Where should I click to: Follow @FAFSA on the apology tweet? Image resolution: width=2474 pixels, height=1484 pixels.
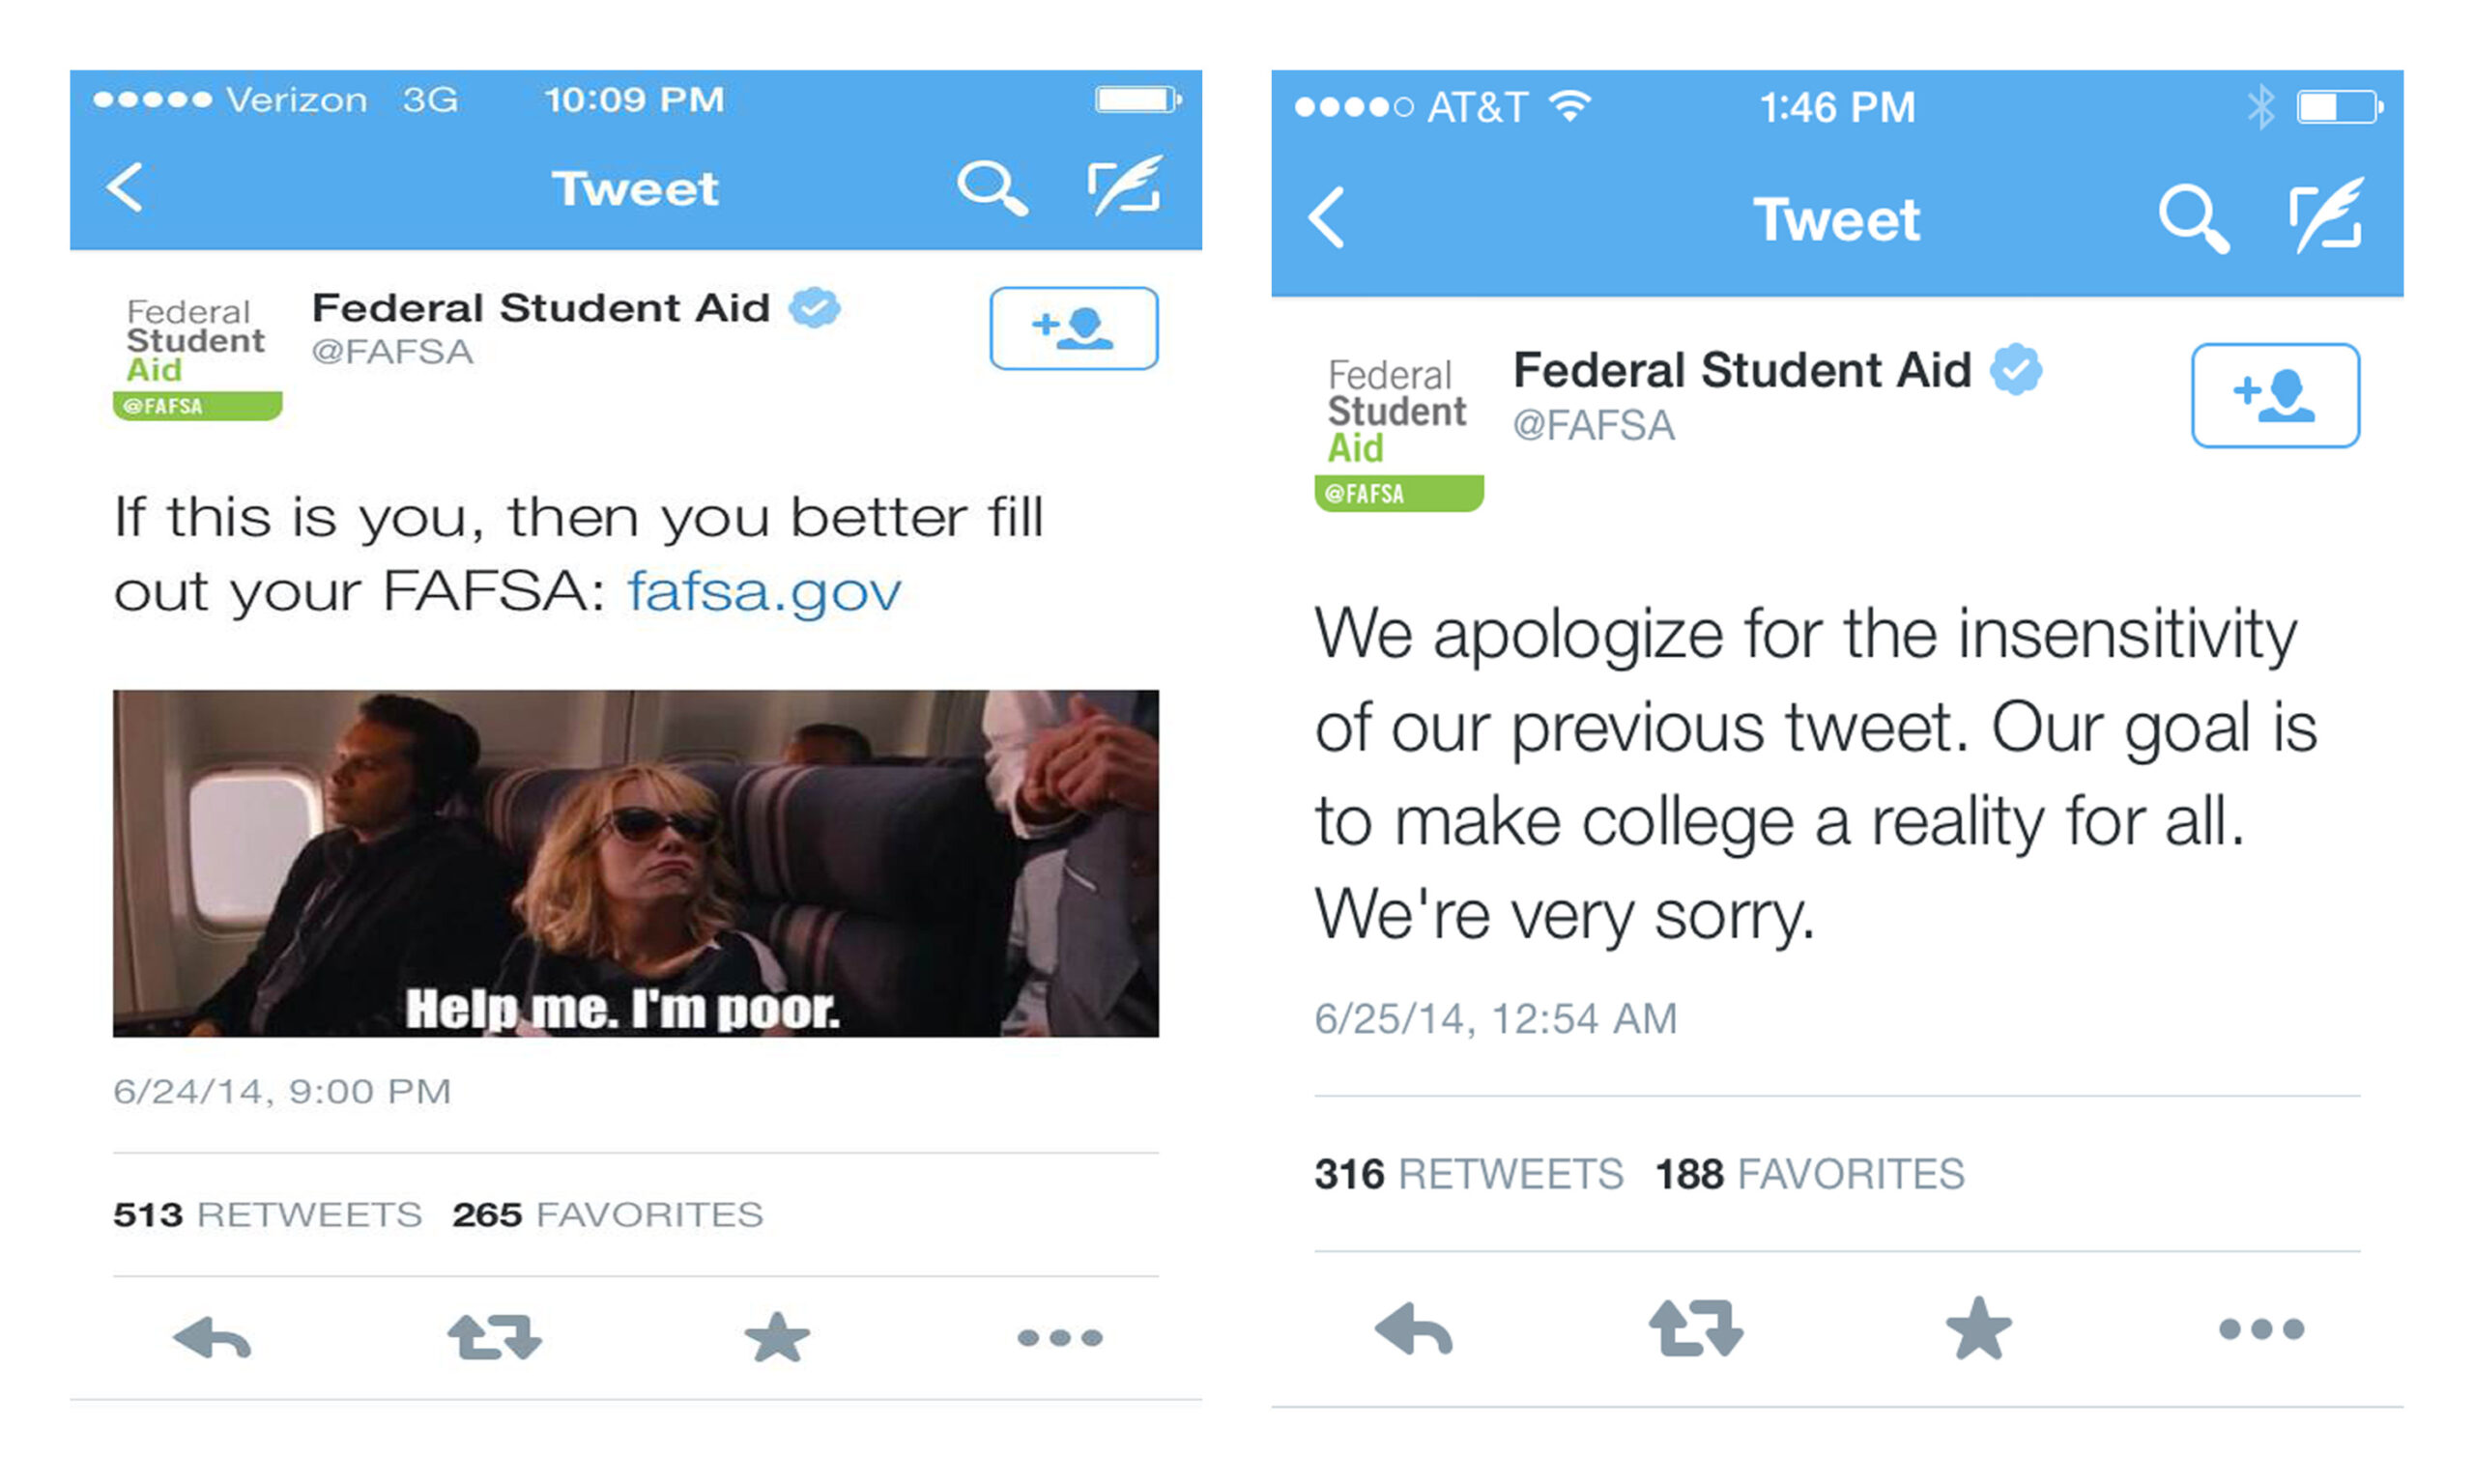pos(2274,395)
